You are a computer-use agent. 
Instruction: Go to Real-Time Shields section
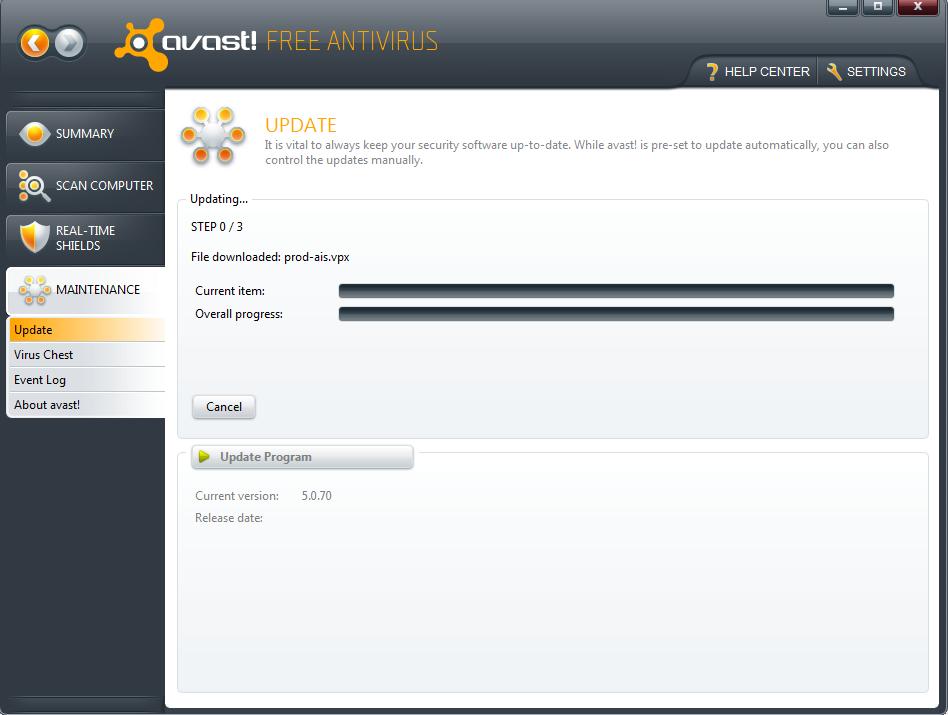click(85, 238)
